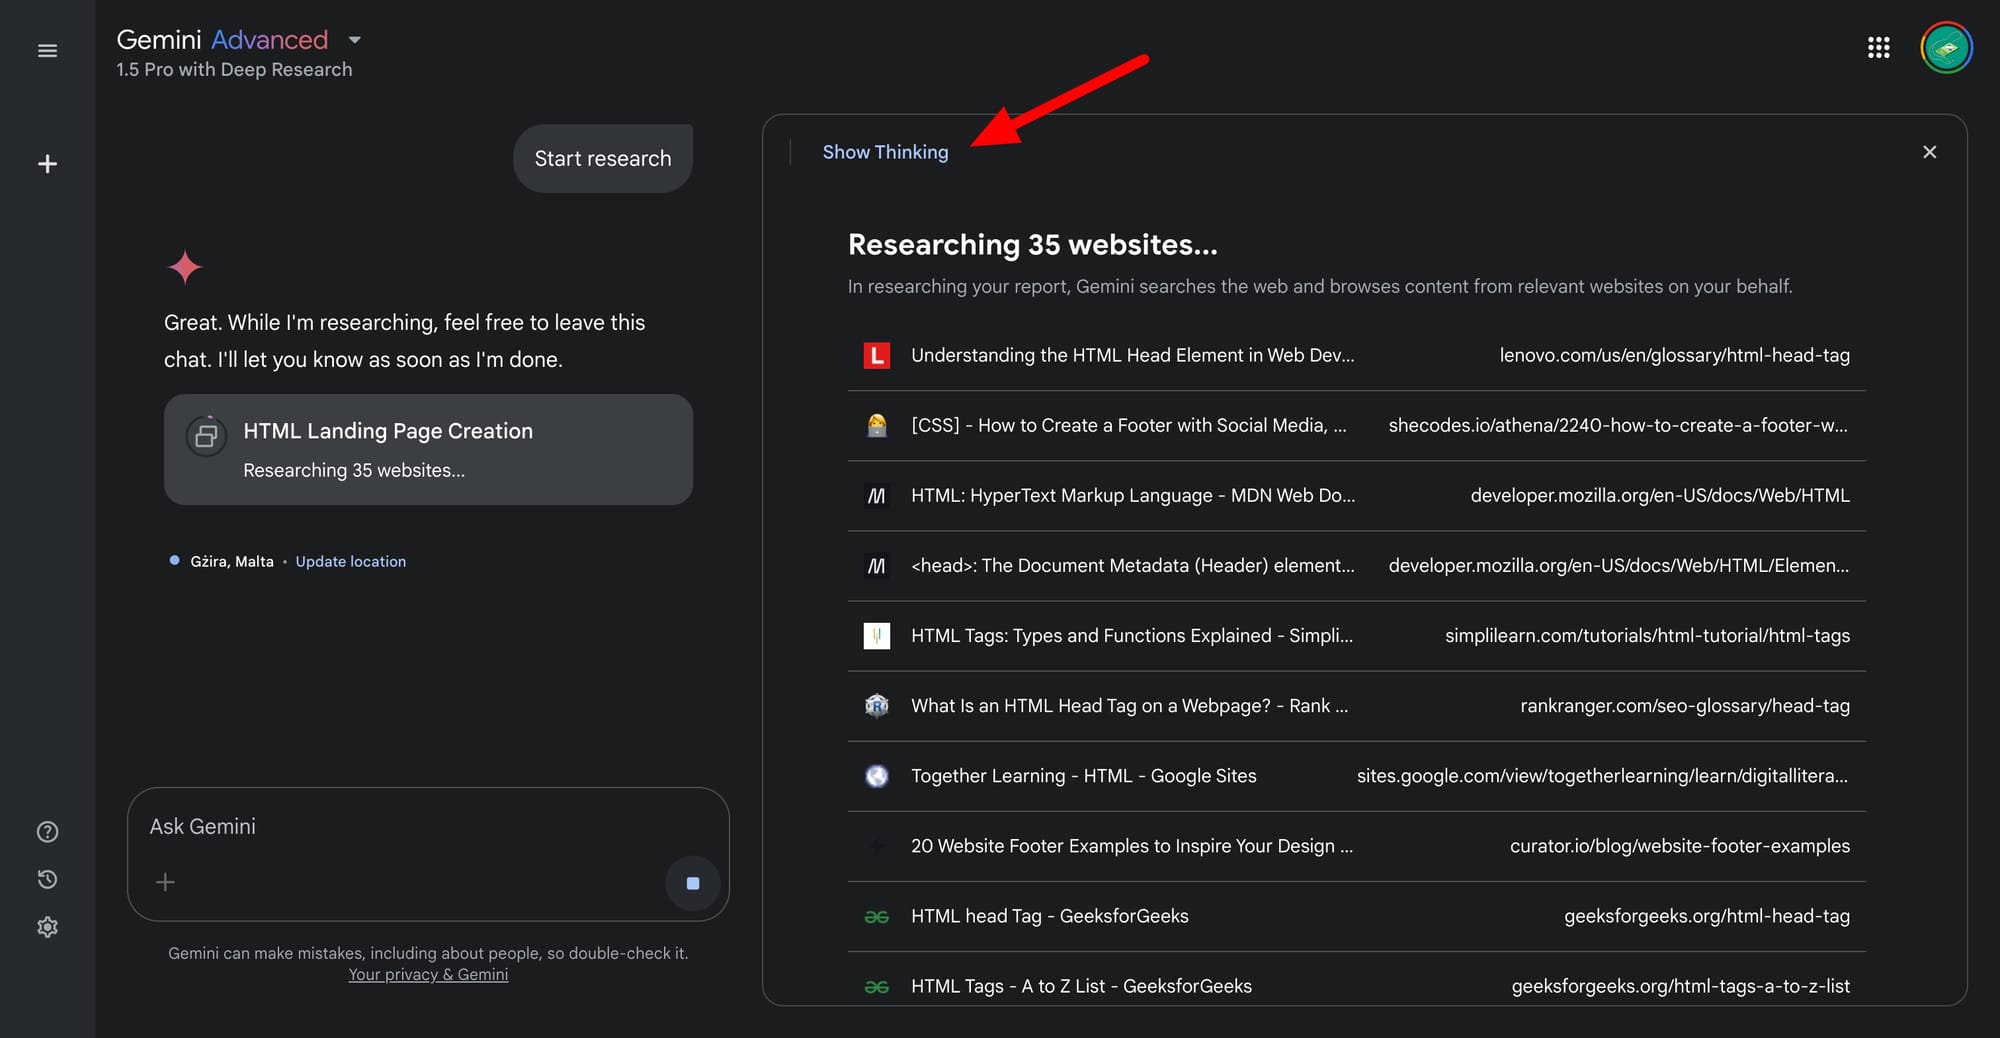Click the Lenovo favicon in the sources list
Screen dimensions: 2000x1038
click(x=877, y=355)
